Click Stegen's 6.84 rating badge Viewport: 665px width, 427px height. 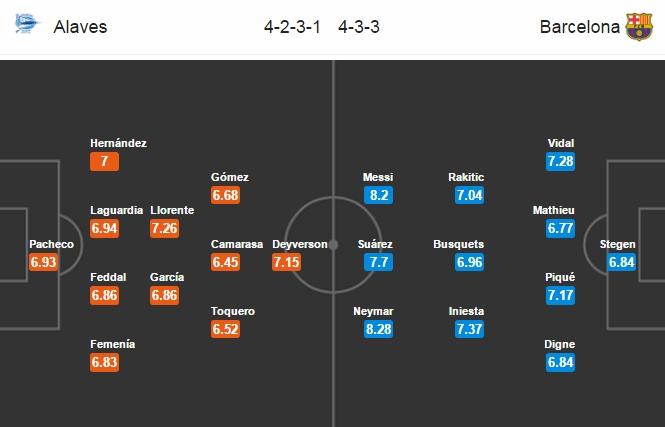point(620,263)
